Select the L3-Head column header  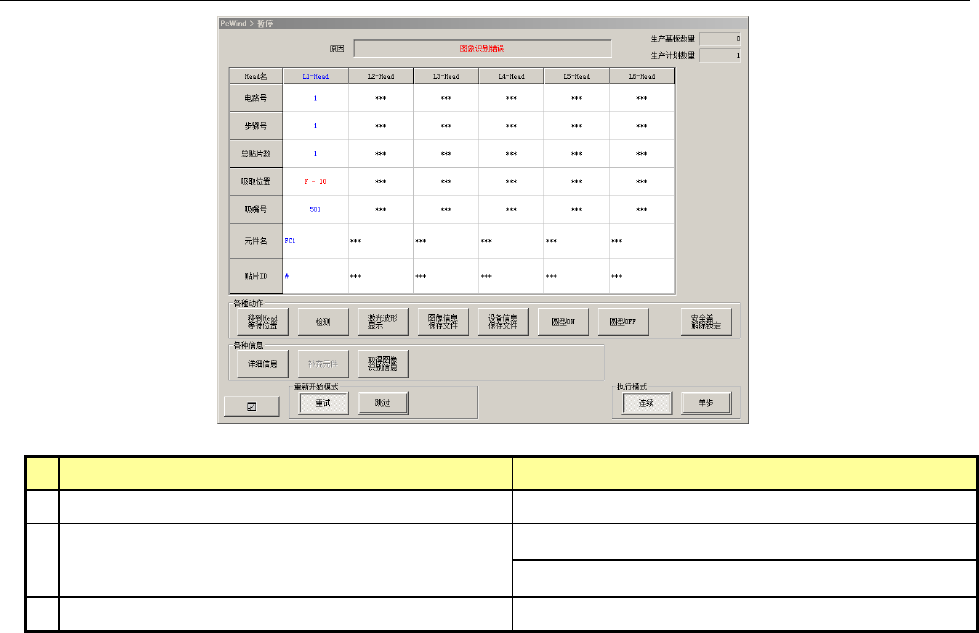pos(446,76)
